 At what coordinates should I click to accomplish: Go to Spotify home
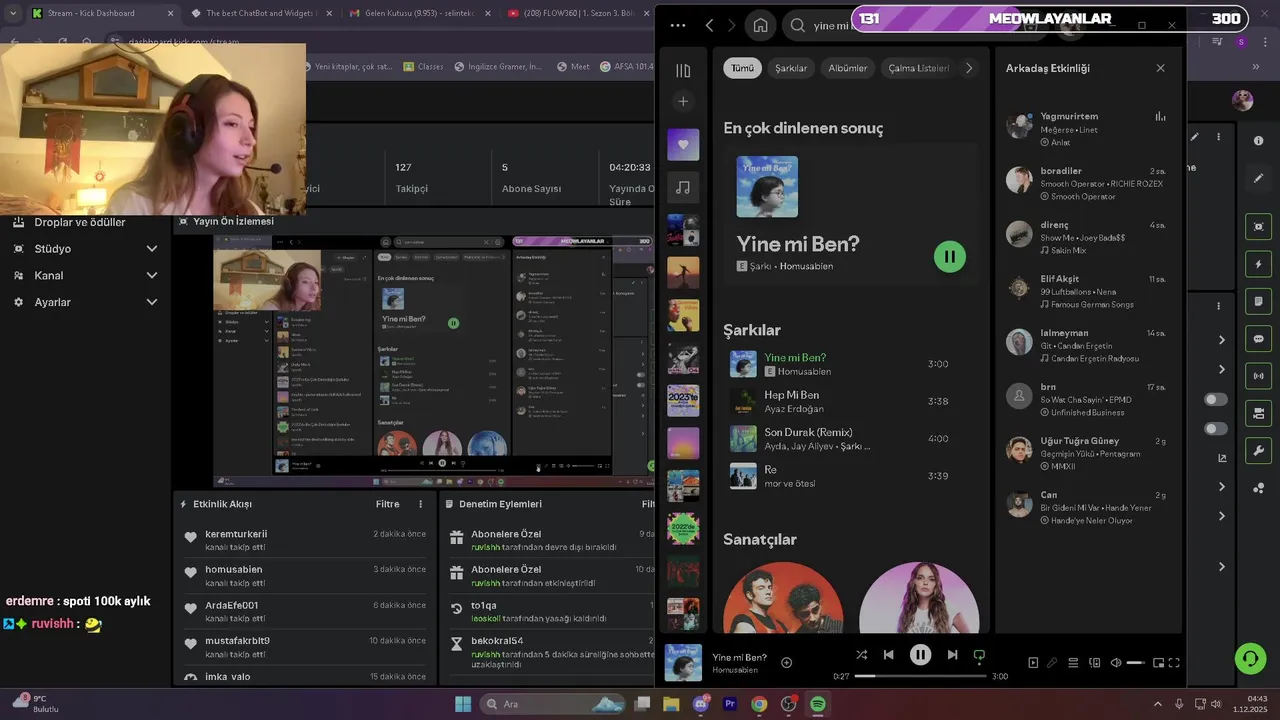click(760, 25)
